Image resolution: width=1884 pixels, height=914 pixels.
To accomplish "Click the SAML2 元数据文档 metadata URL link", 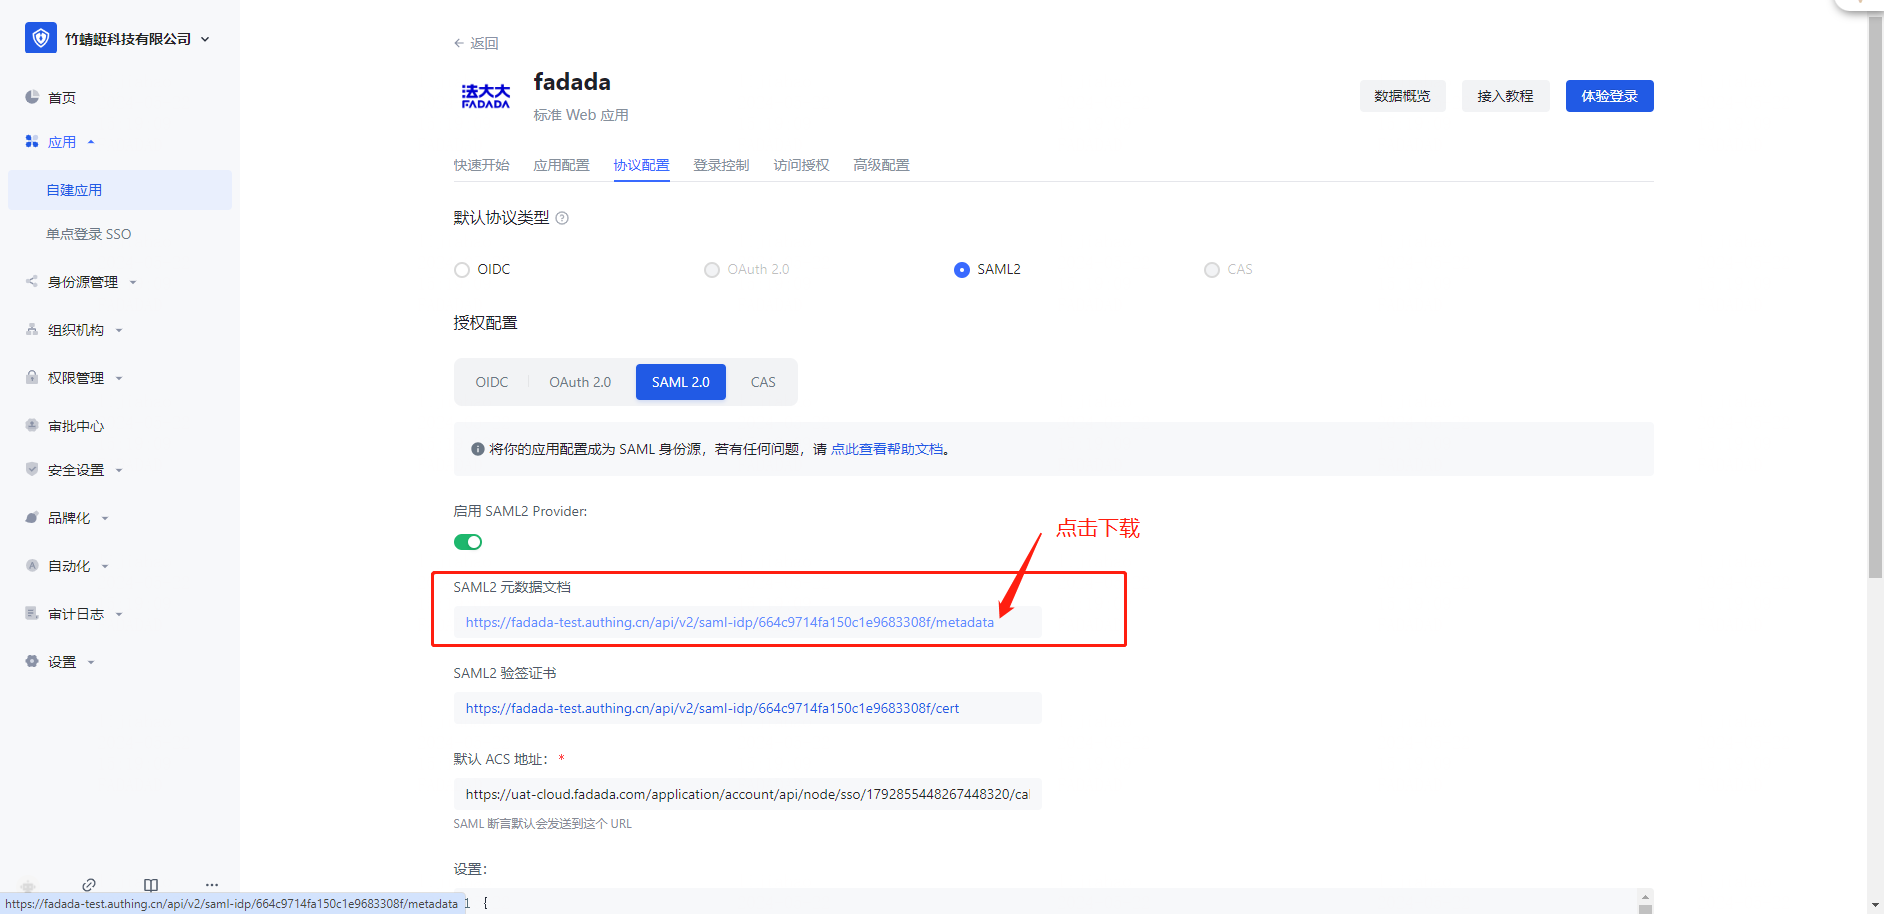I will 729,622.
